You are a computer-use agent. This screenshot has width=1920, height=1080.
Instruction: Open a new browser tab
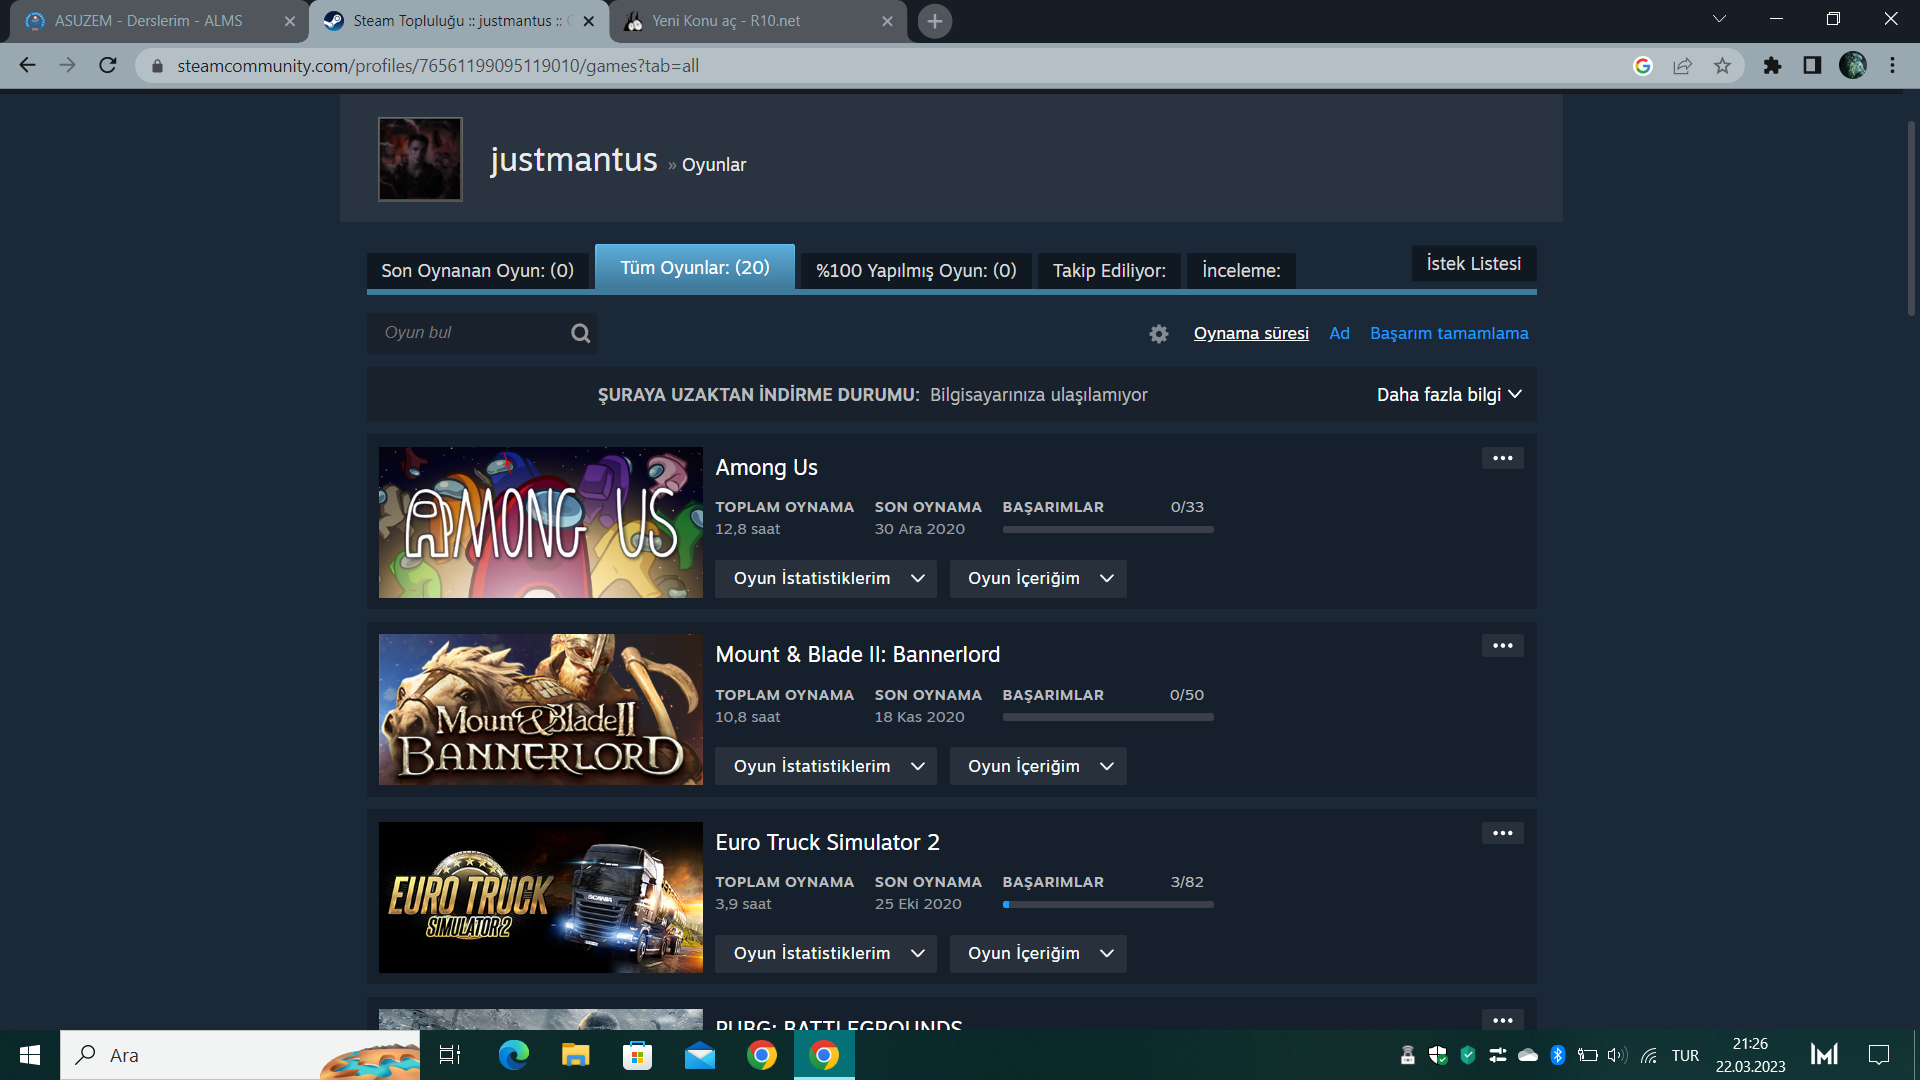pyautogui.click(x=935, y=21)
